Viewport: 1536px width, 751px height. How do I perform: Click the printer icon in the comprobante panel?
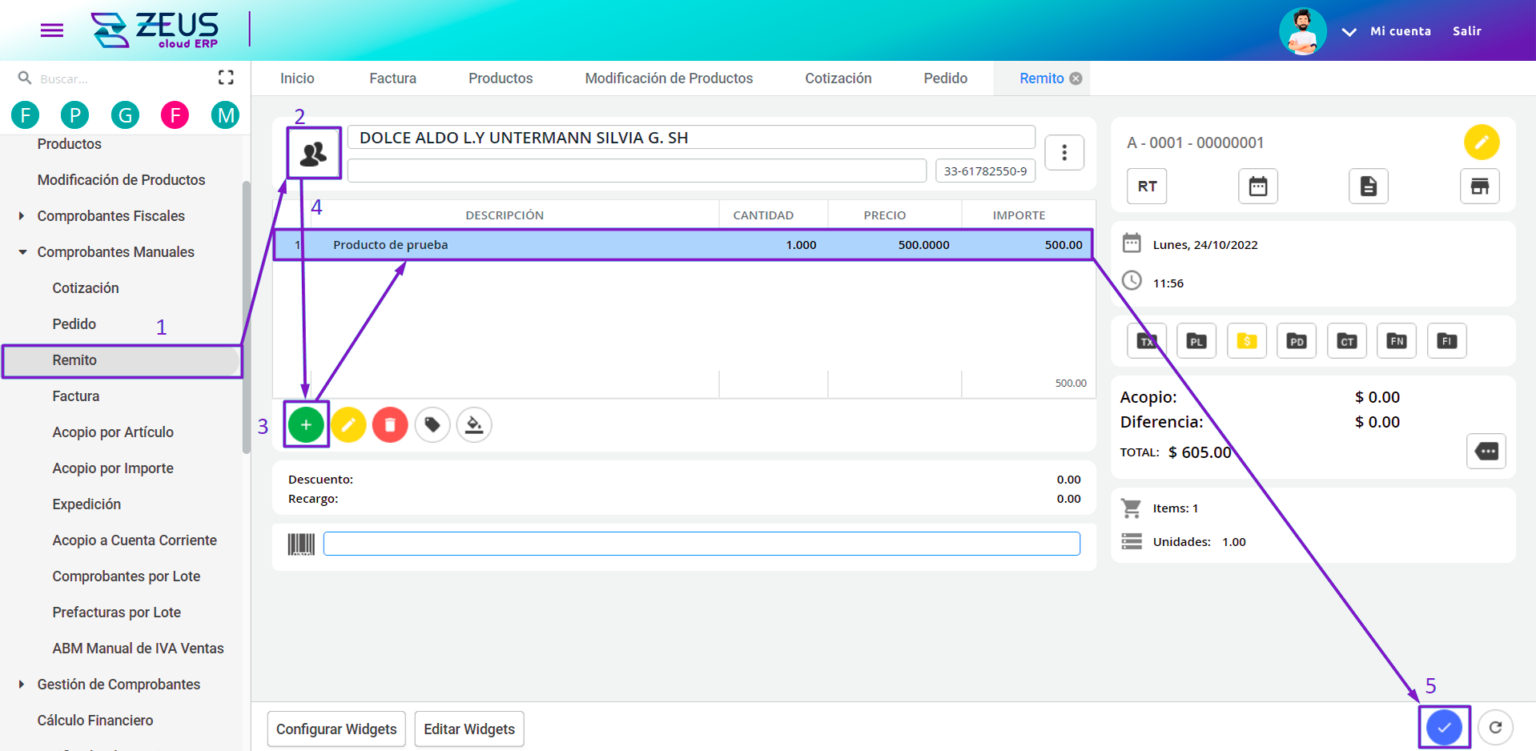(x=1480, y=186)
